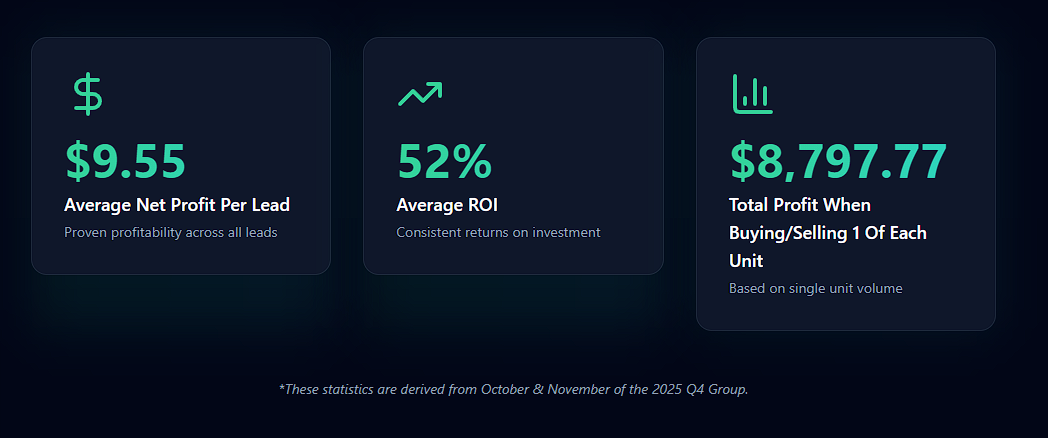Select the 52% ROI figure

coord(444,162)
